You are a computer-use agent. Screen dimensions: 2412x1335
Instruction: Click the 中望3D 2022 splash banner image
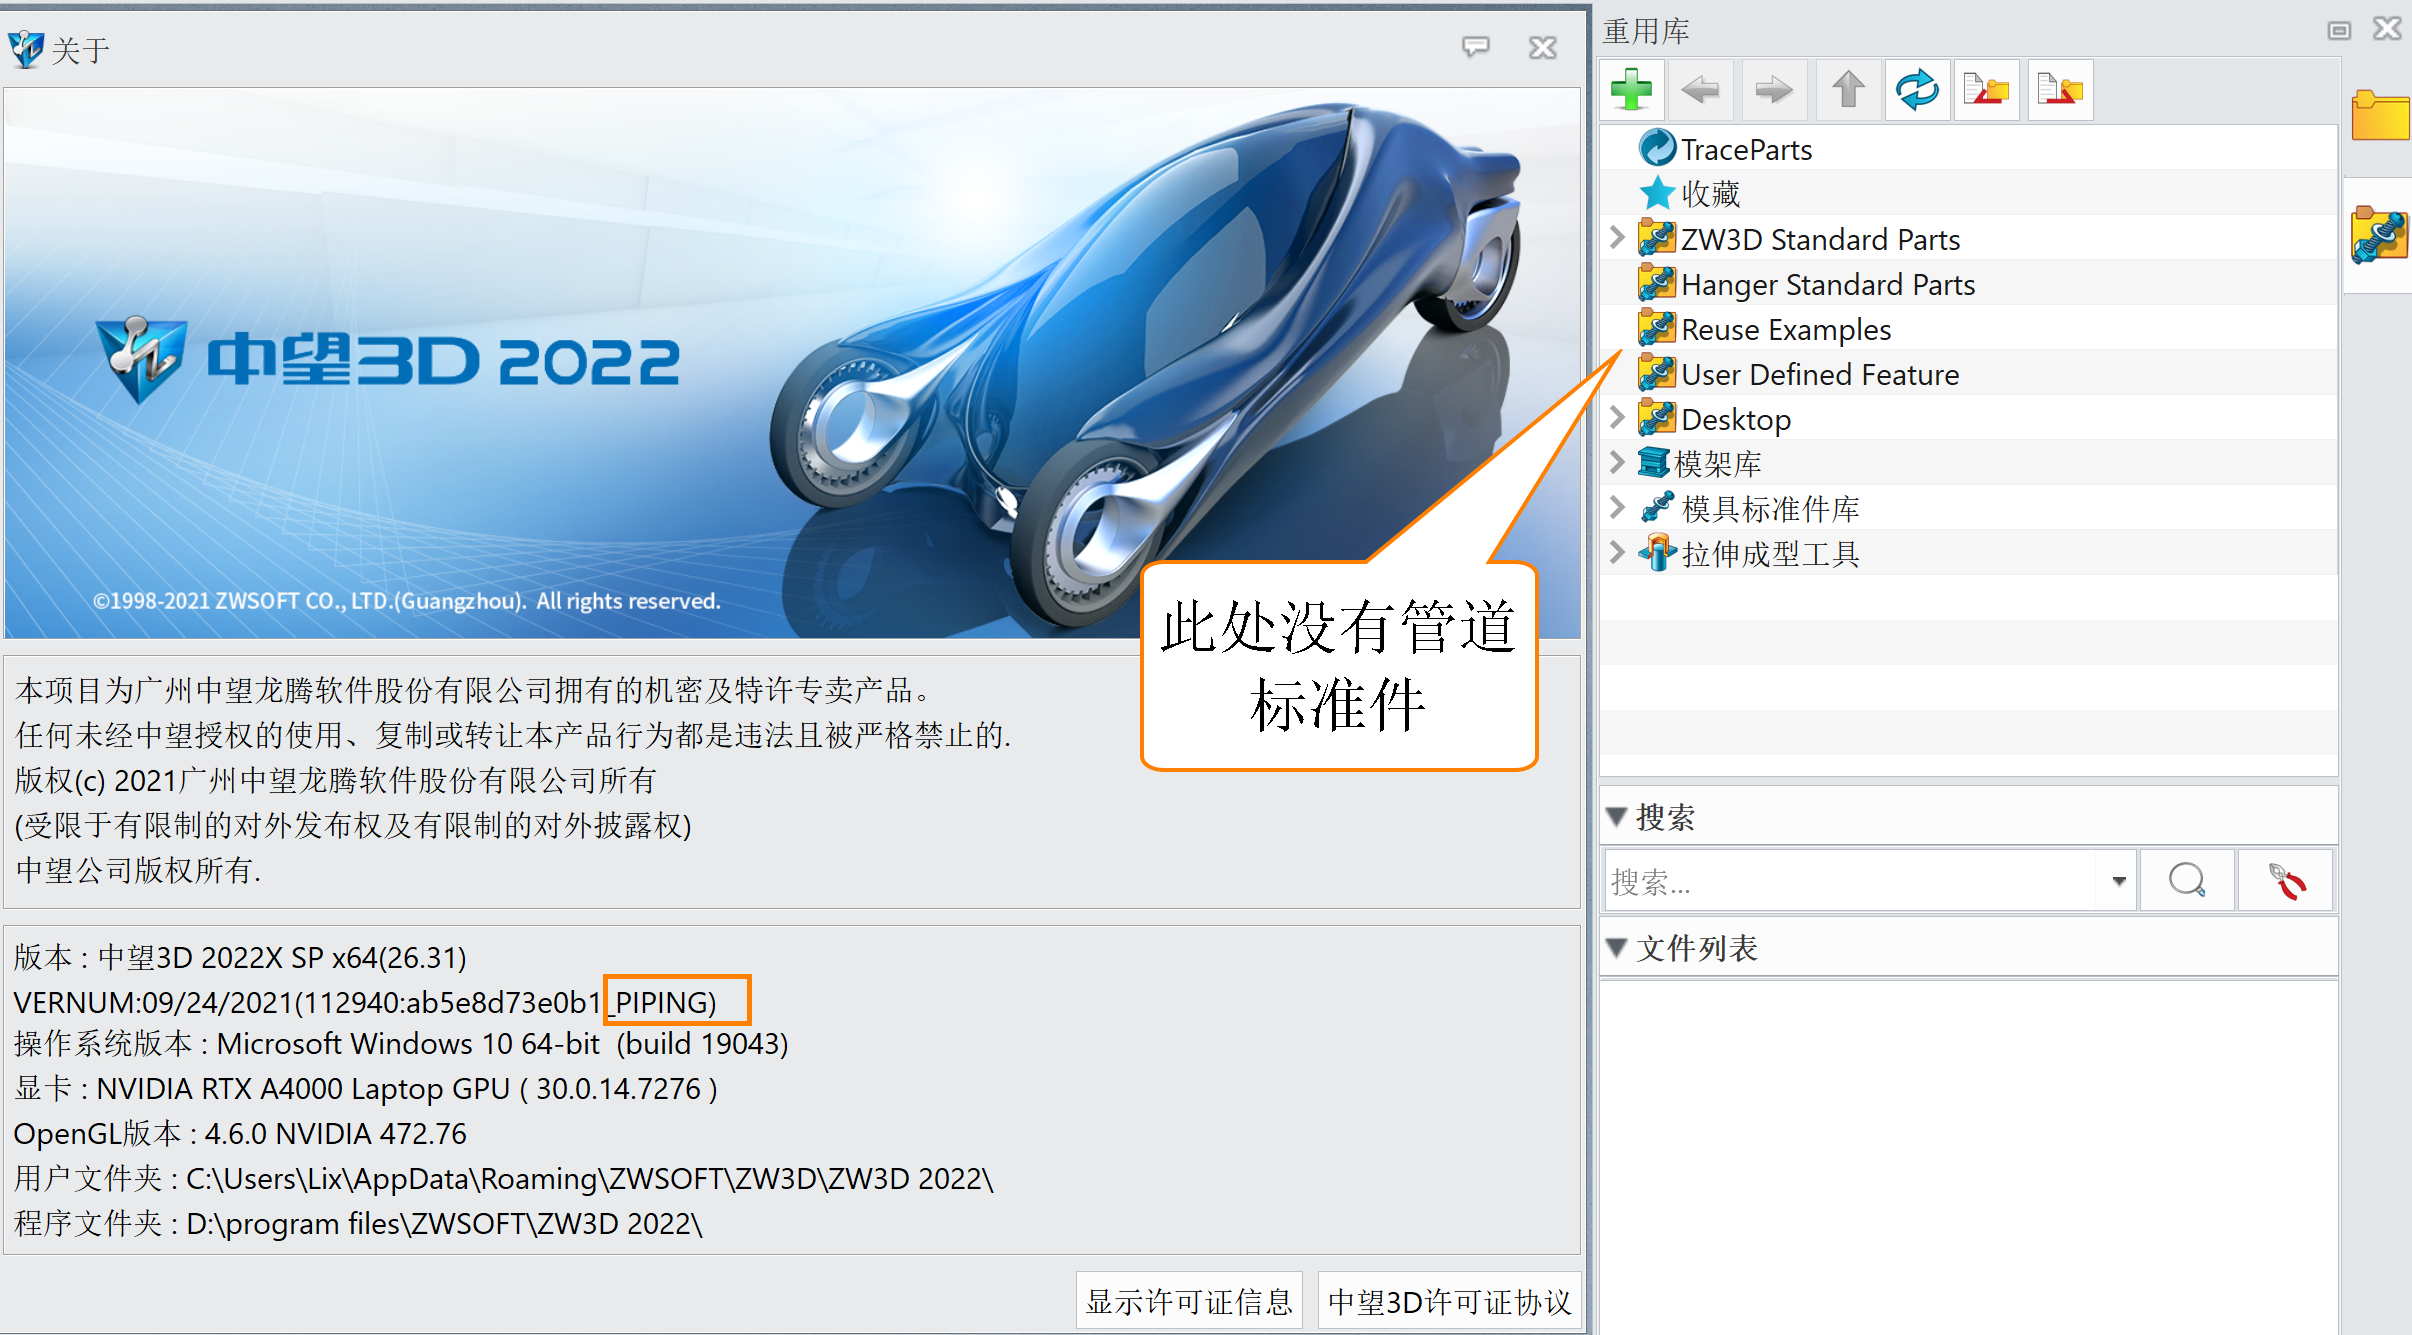(792, 363)
